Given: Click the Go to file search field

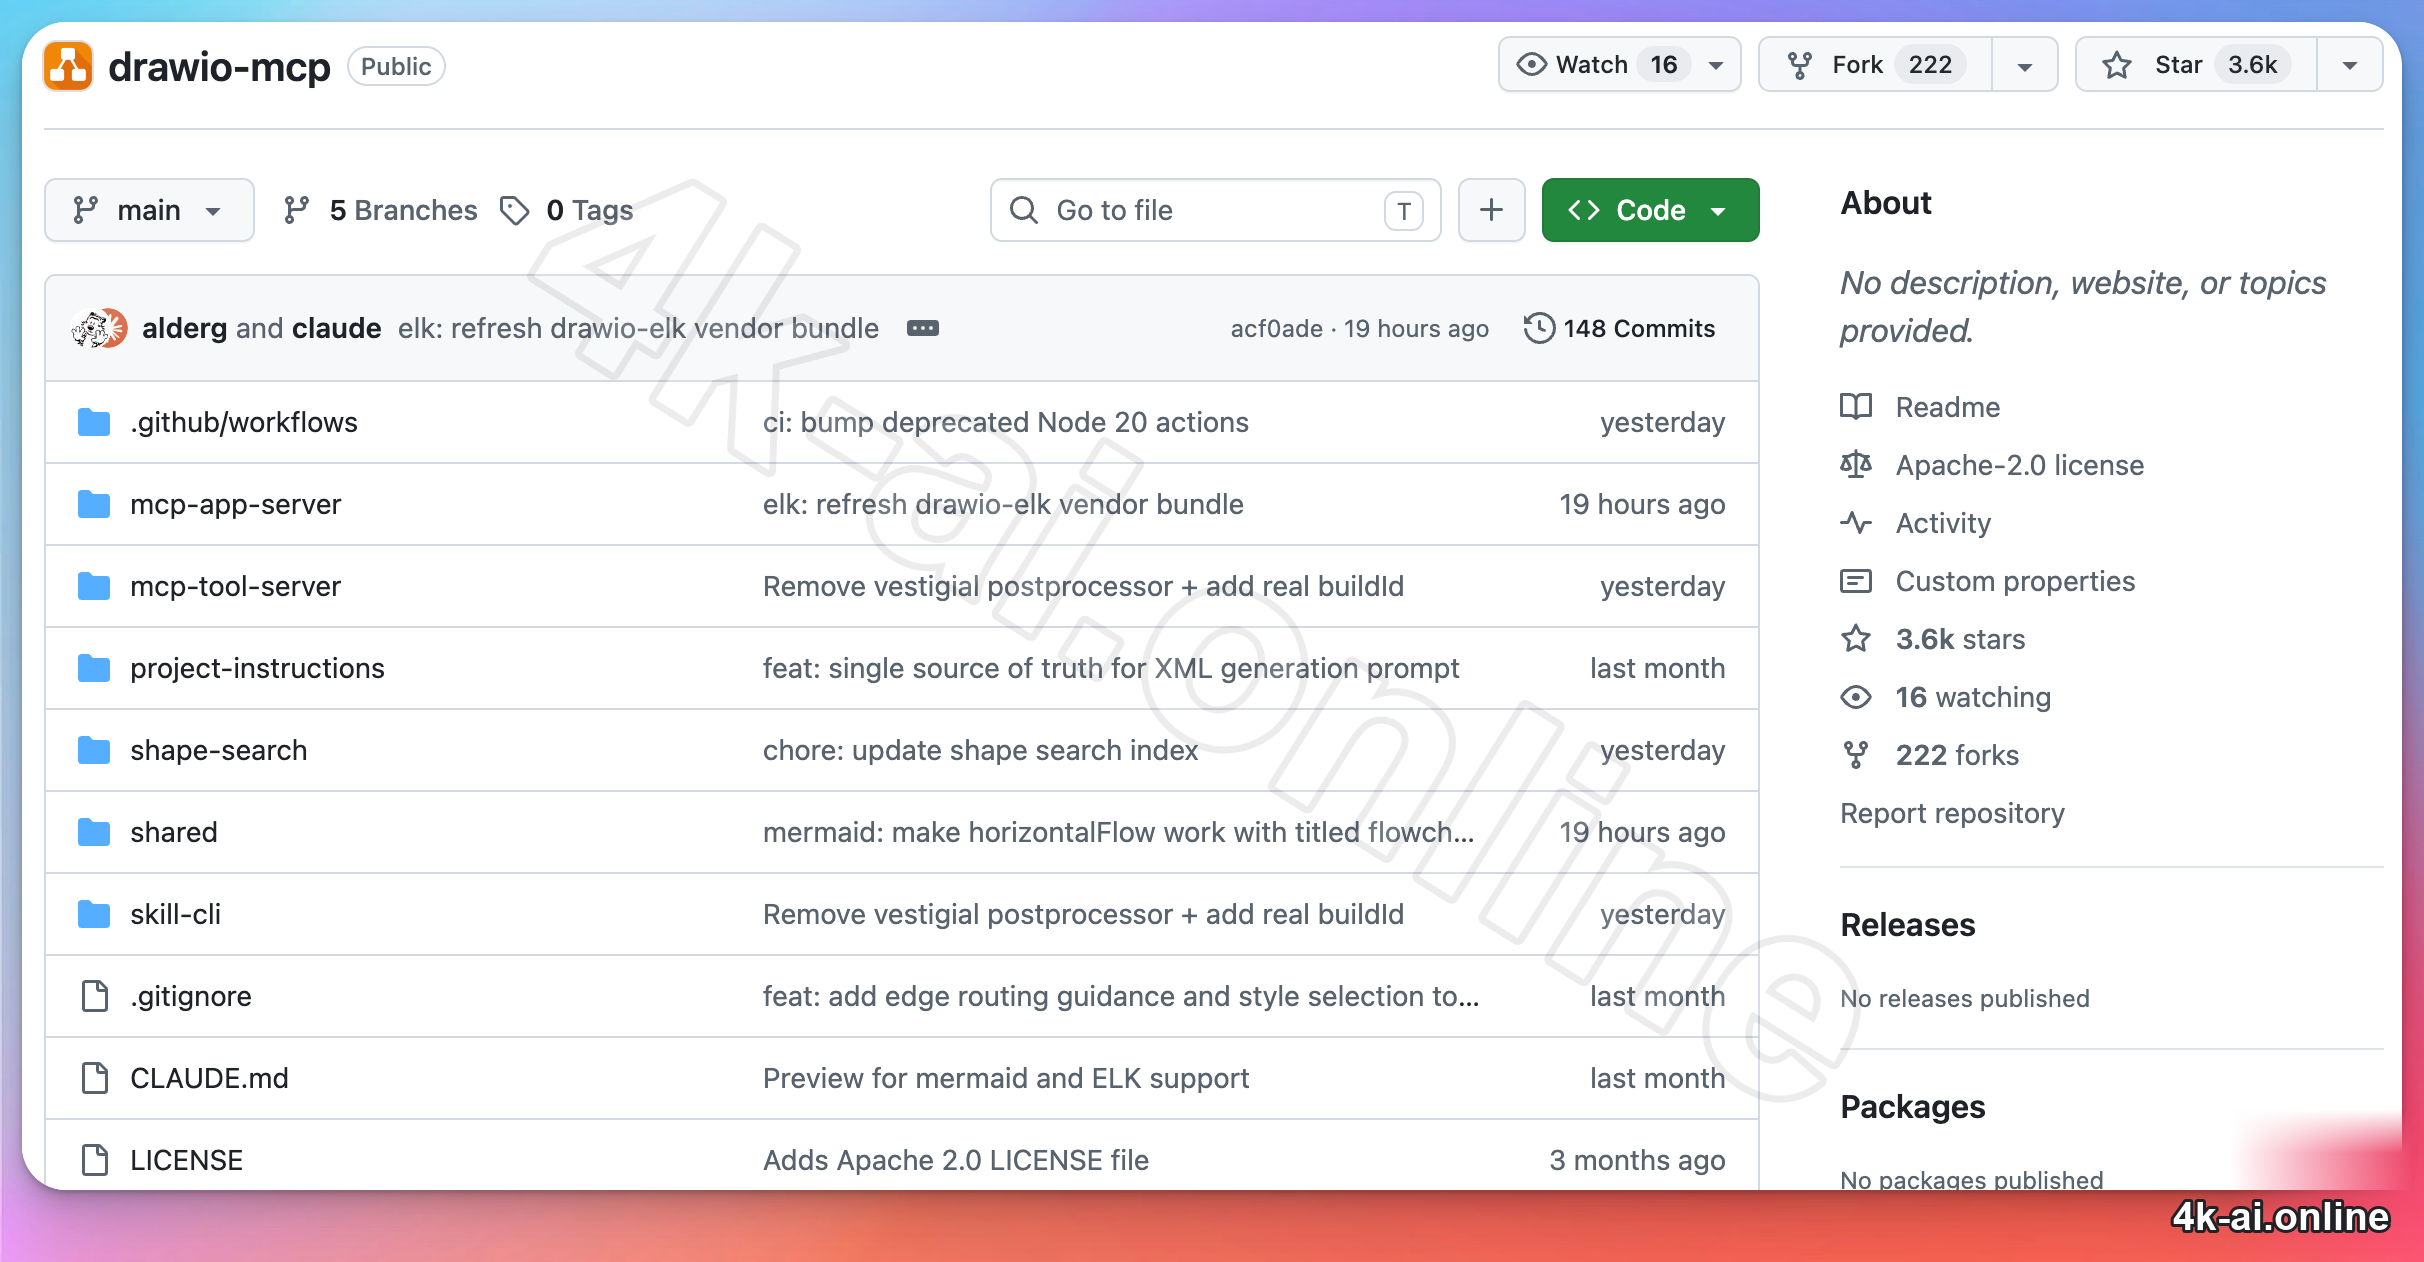Looking at the screenshot, I should pyautogui.click(x=1215, y=210).
